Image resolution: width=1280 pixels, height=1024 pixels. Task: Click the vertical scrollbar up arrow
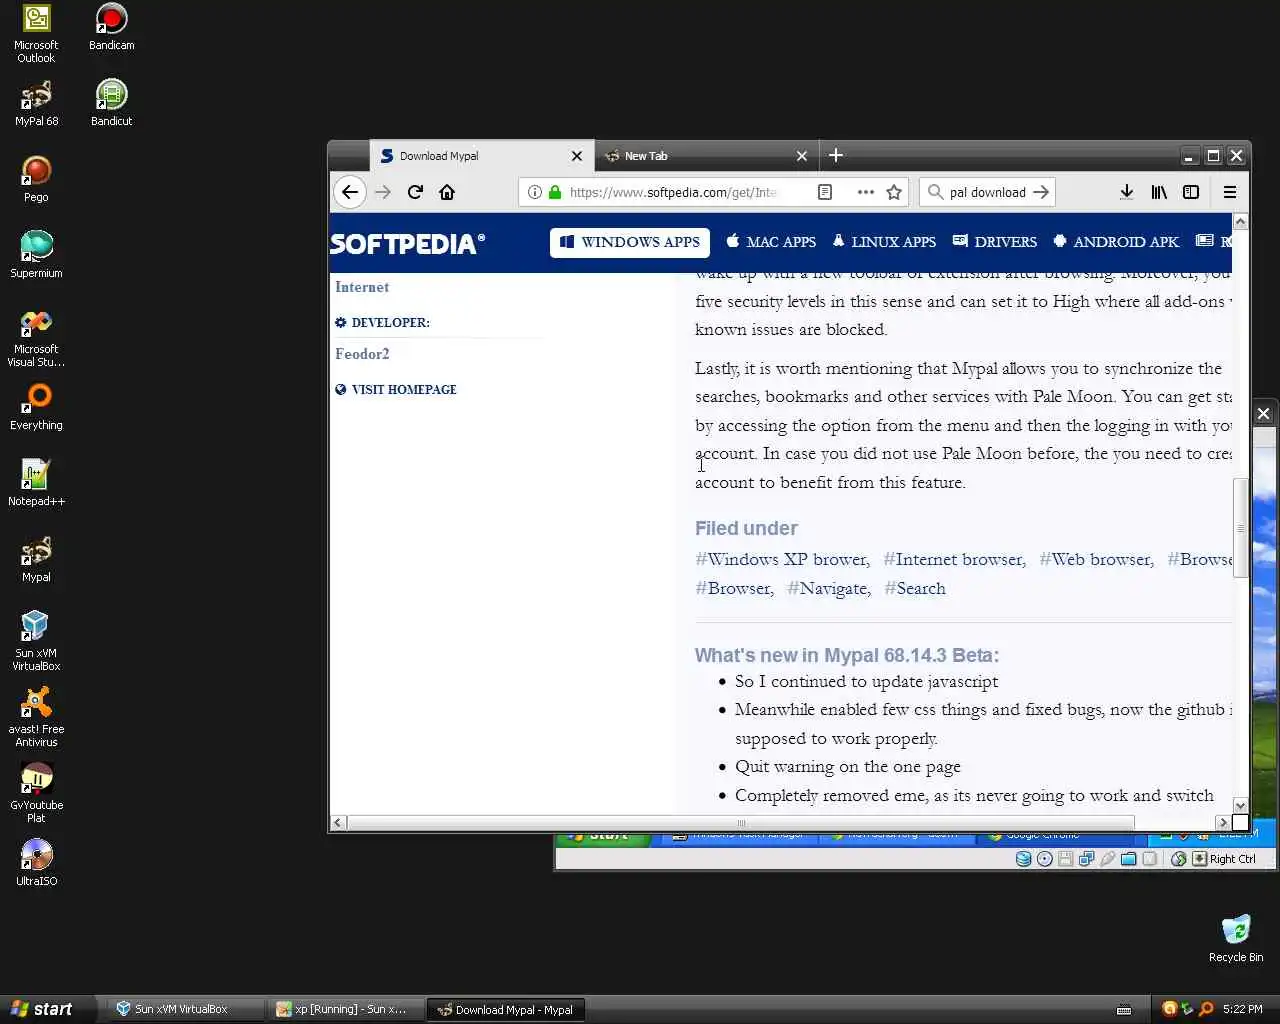pyautogui.click(x=1240, y=221)
